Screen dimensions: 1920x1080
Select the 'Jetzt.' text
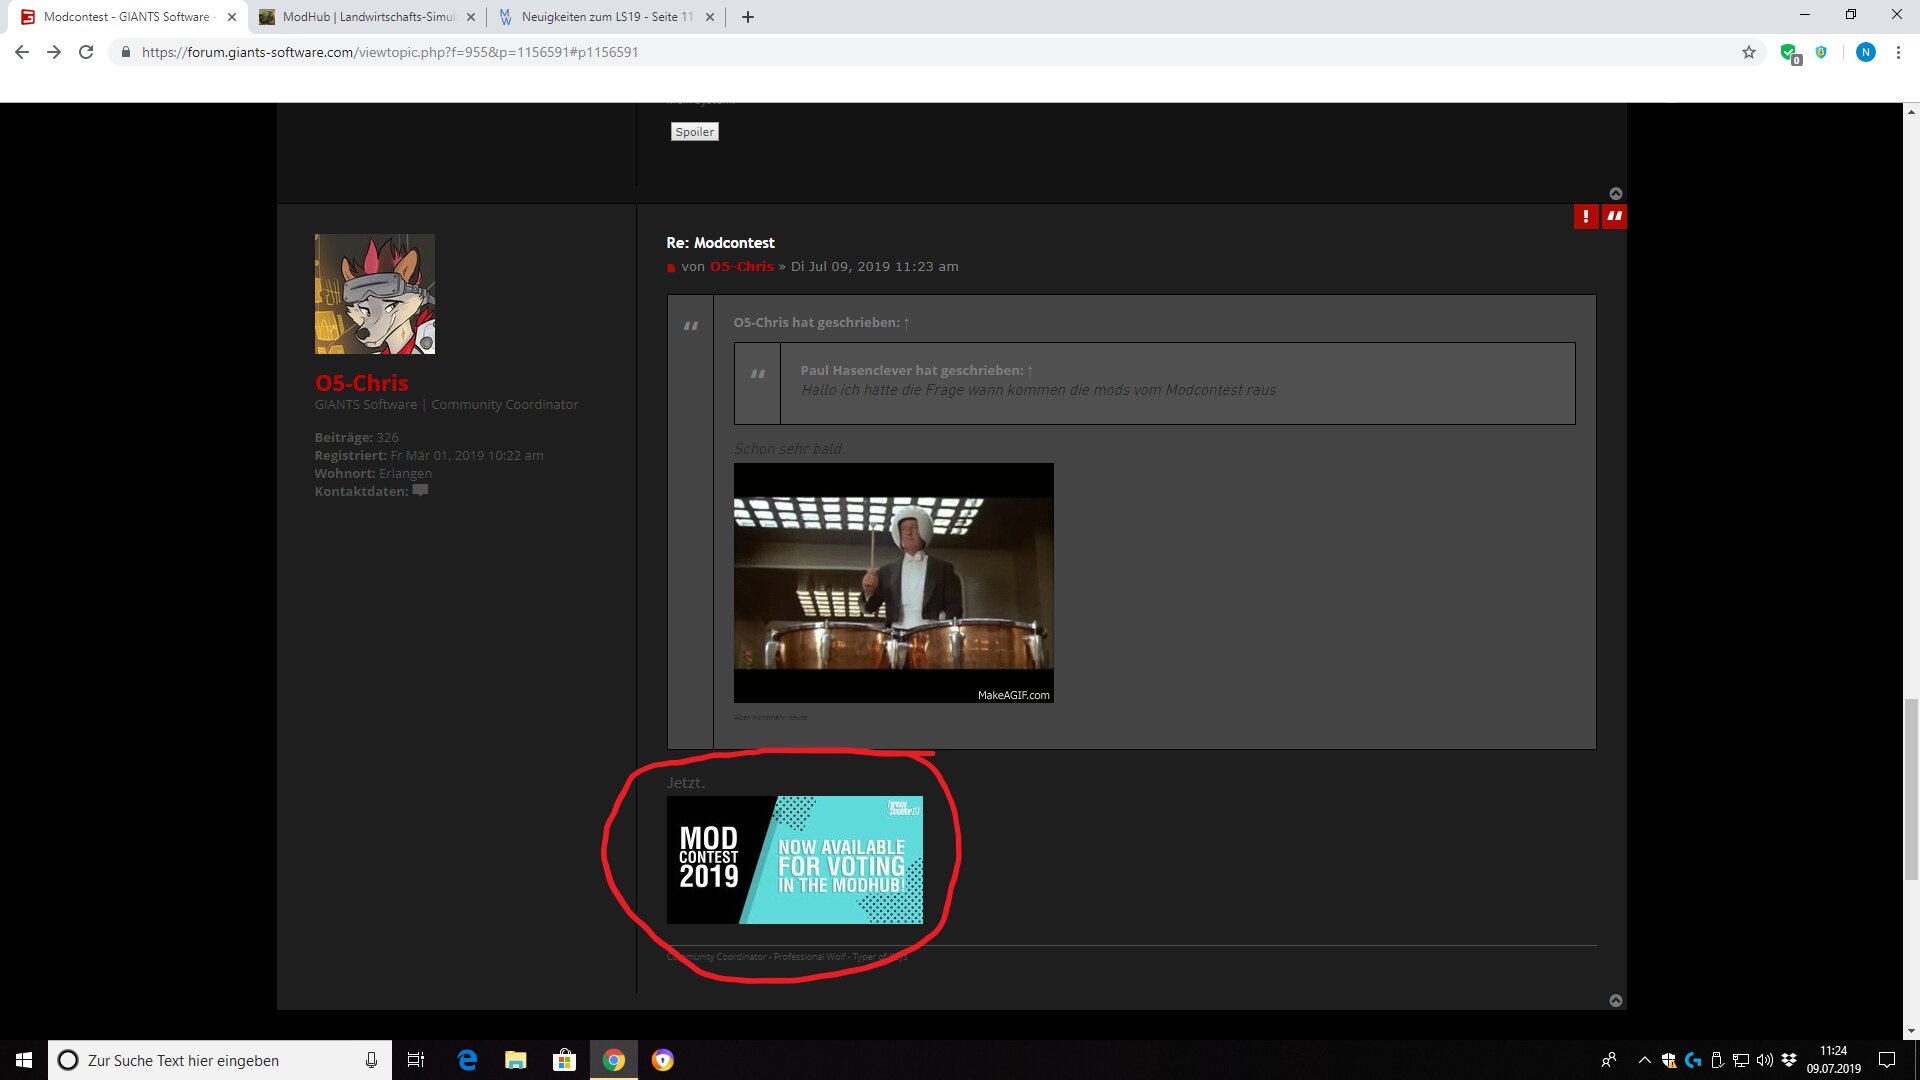(x=686, y=783)
